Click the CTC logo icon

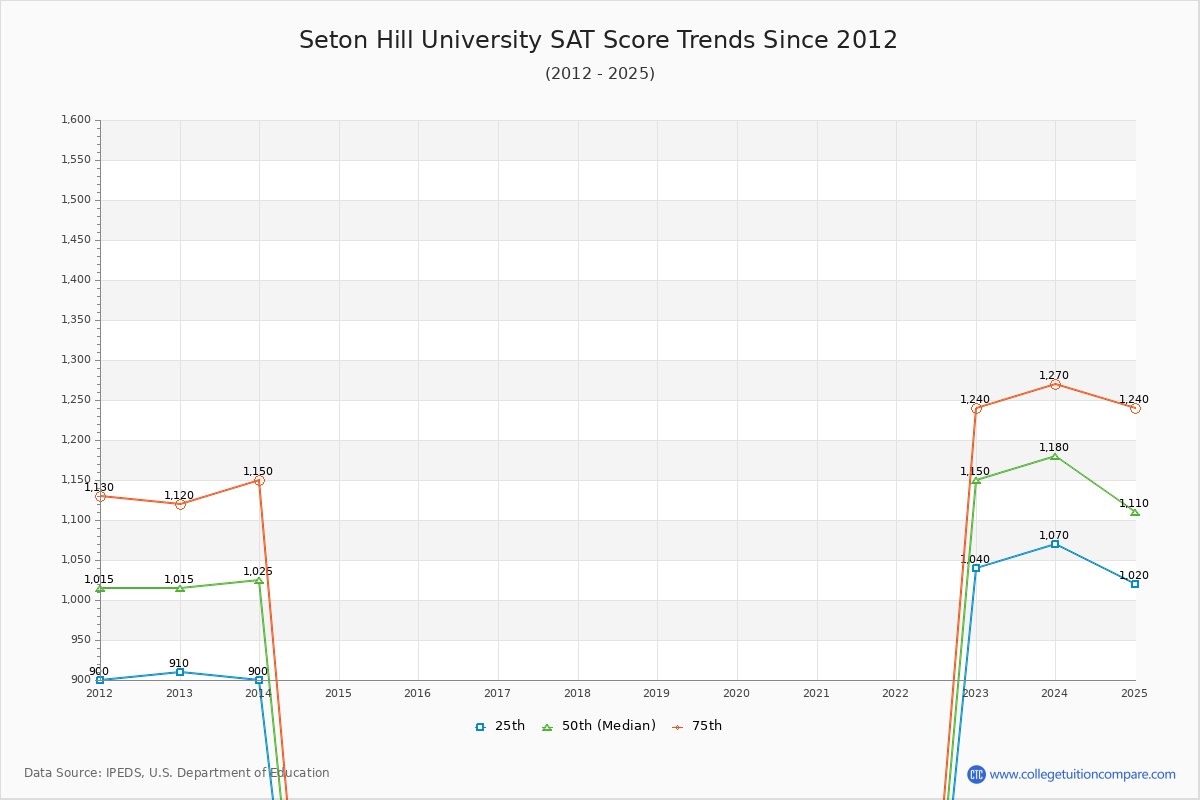point(976,774)
